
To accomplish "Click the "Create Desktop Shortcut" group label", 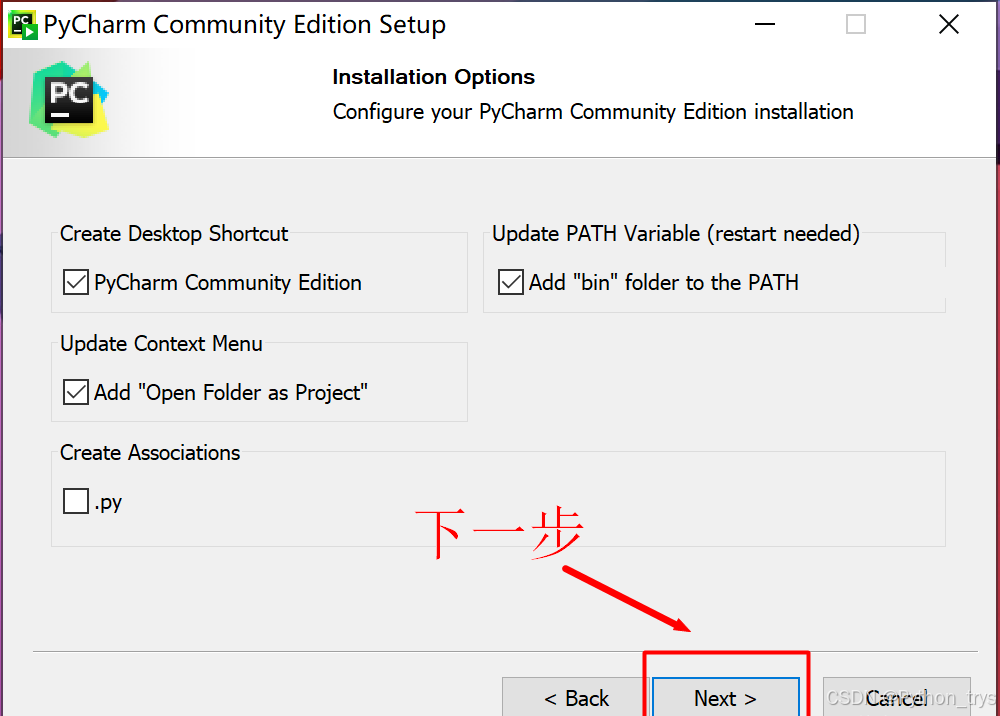I will pos(173,233).
